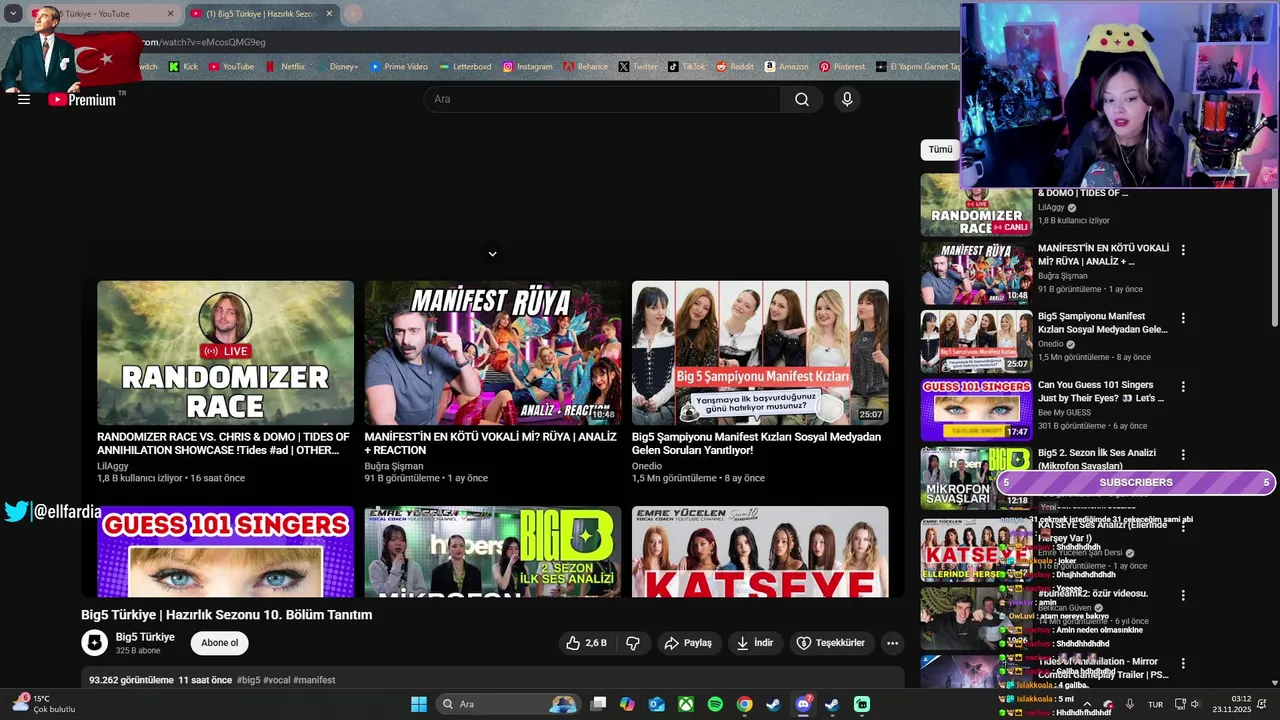Viewport: 1280px width, 720px height.
Task: Focus the YouTube 'Ara' search field
Action: pos(602,99)
